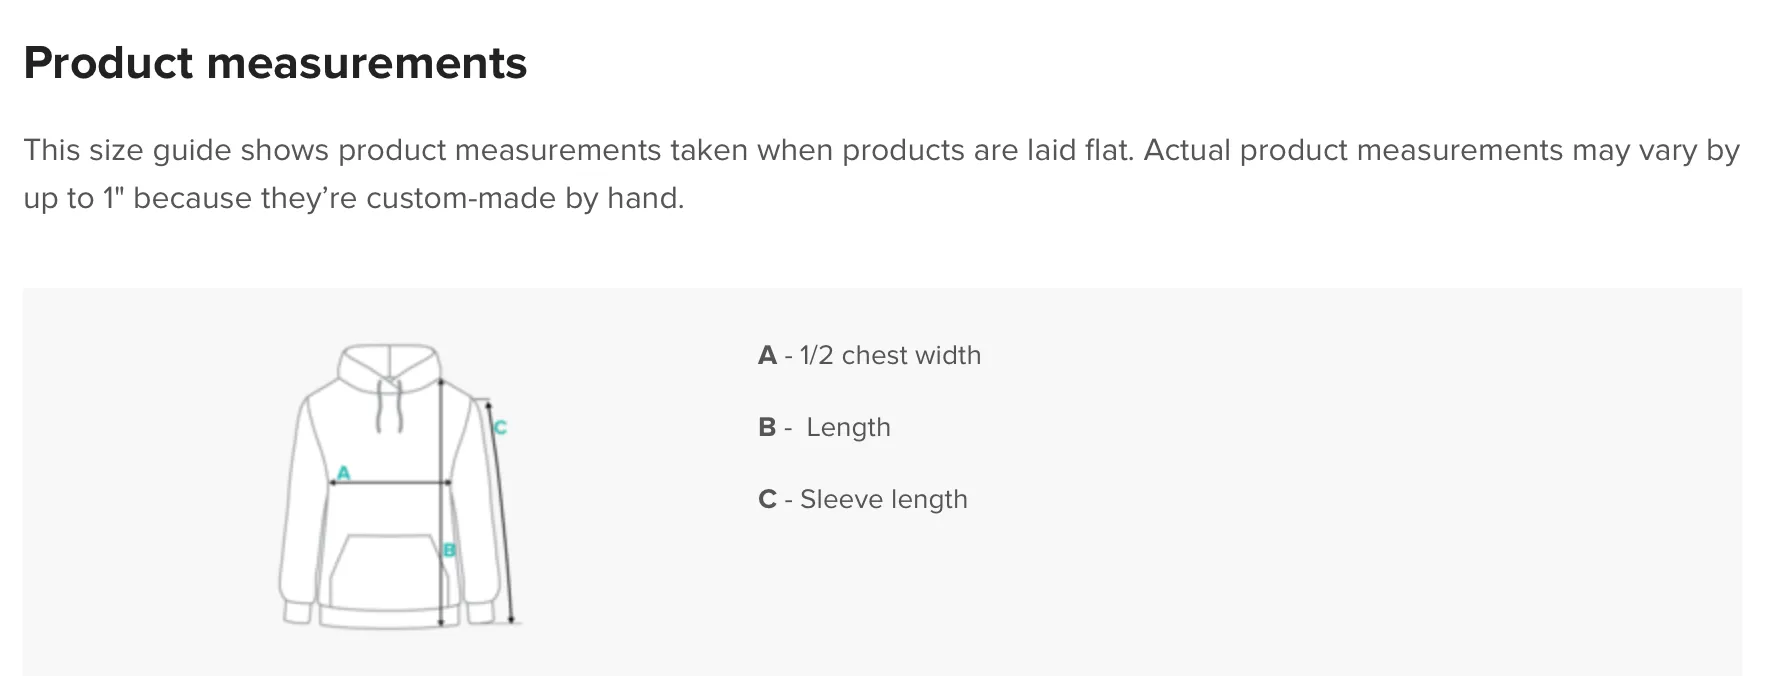1768x676 pixels.
Task: Click the Product measurements heading
Action: (x=275, y=63)
